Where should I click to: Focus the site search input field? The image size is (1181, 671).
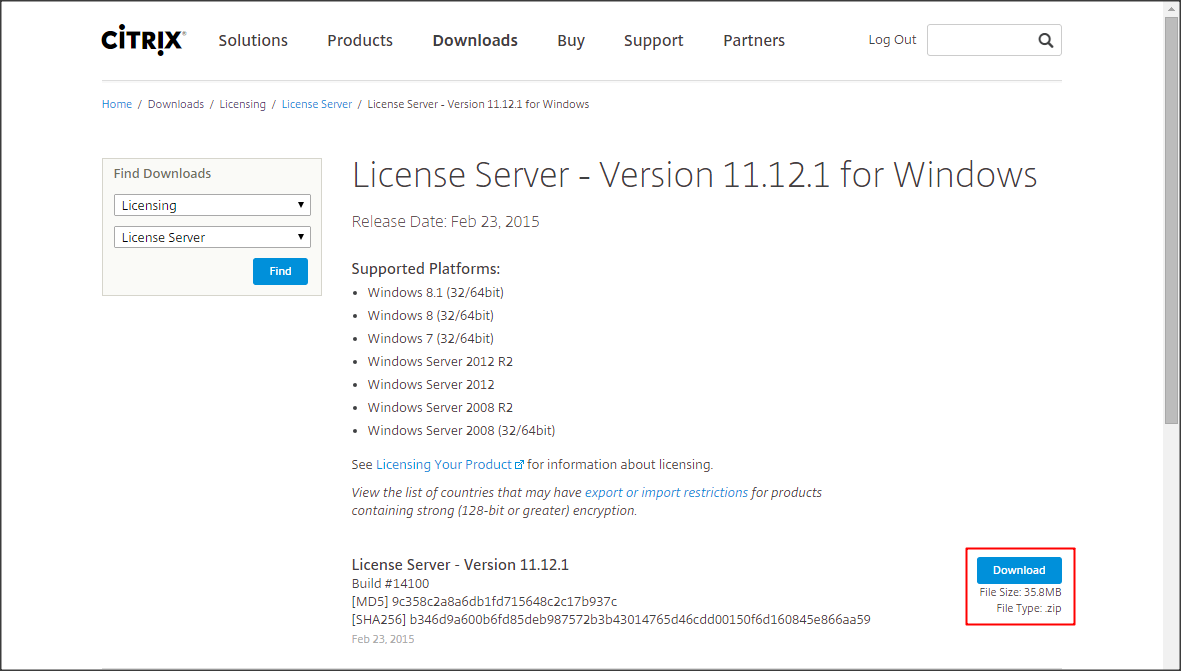(980, 40)
